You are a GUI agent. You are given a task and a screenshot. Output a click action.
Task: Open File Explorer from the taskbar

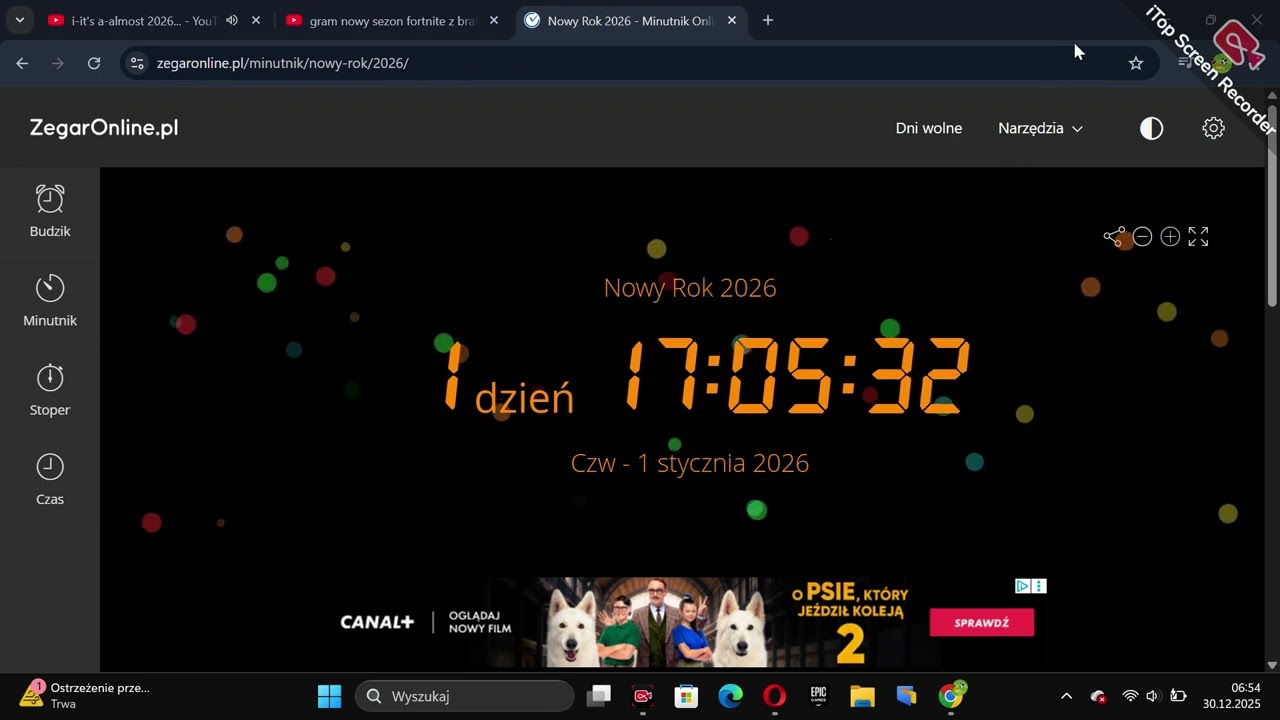tap(862, 696)
